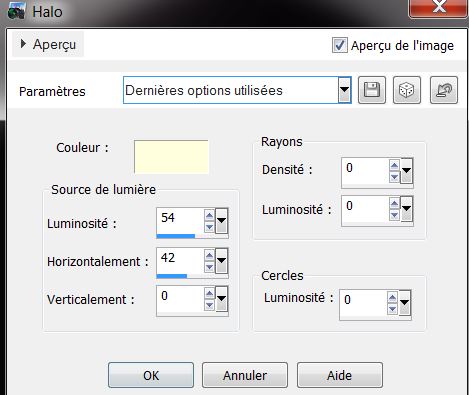Screen dimensions: 469x395
Task: Decrease Horizontalement value with down arrow
Action: (209, 267)
